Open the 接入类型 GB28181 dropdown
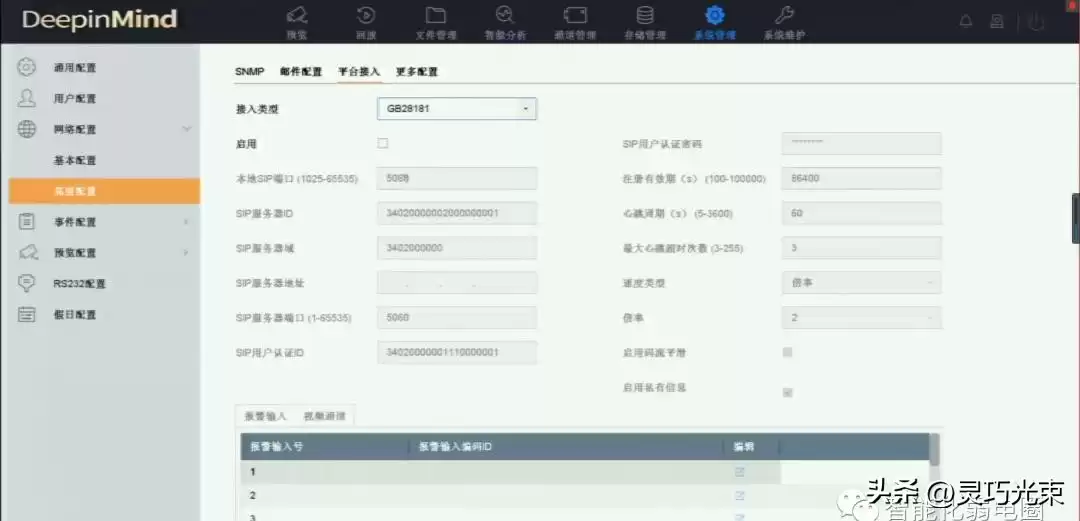Image resolution: width=1080 pixels, height=521 pixels. [457, 109]
